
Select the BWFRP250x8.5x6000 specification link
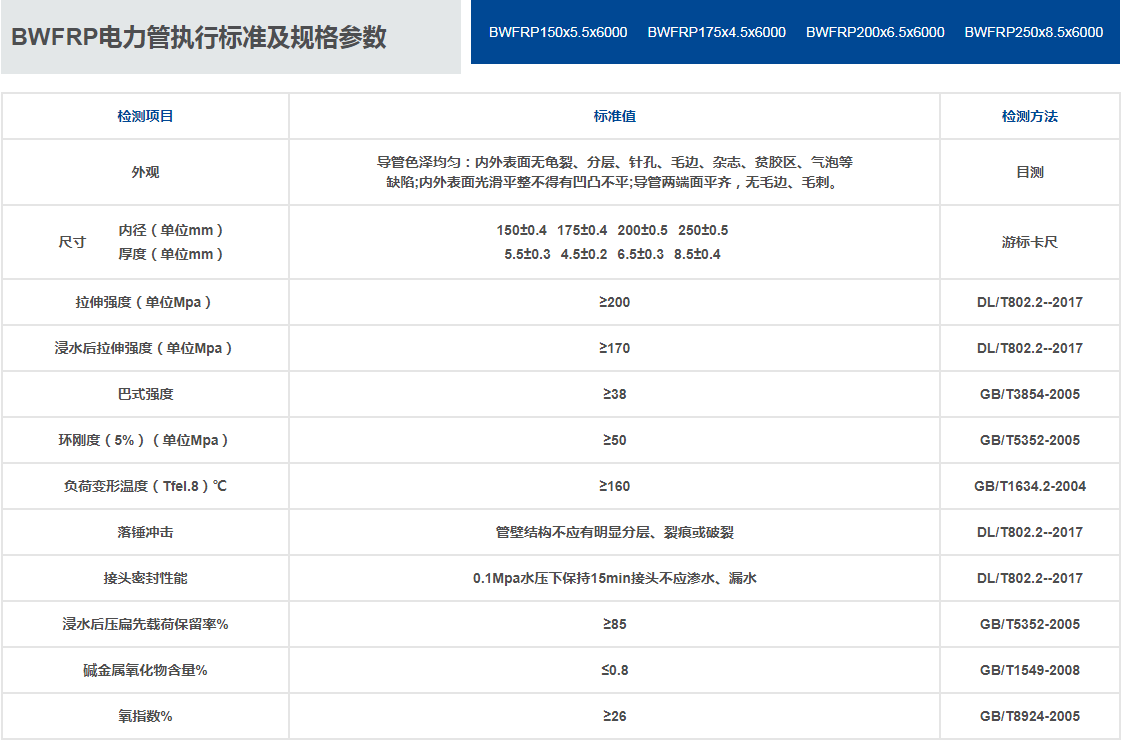(1032, 32)
